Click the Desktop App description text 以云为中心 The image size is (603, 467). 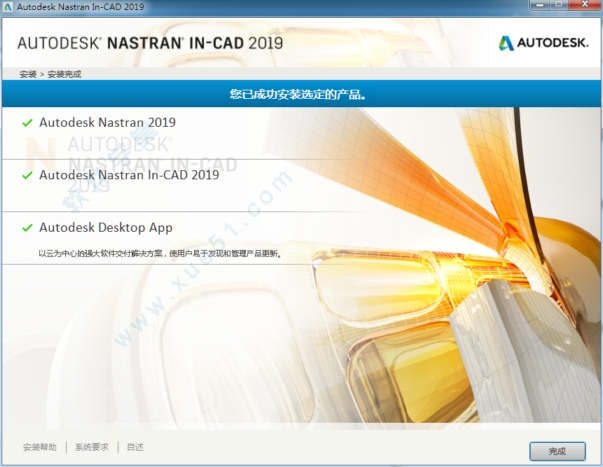coord(160,254)
